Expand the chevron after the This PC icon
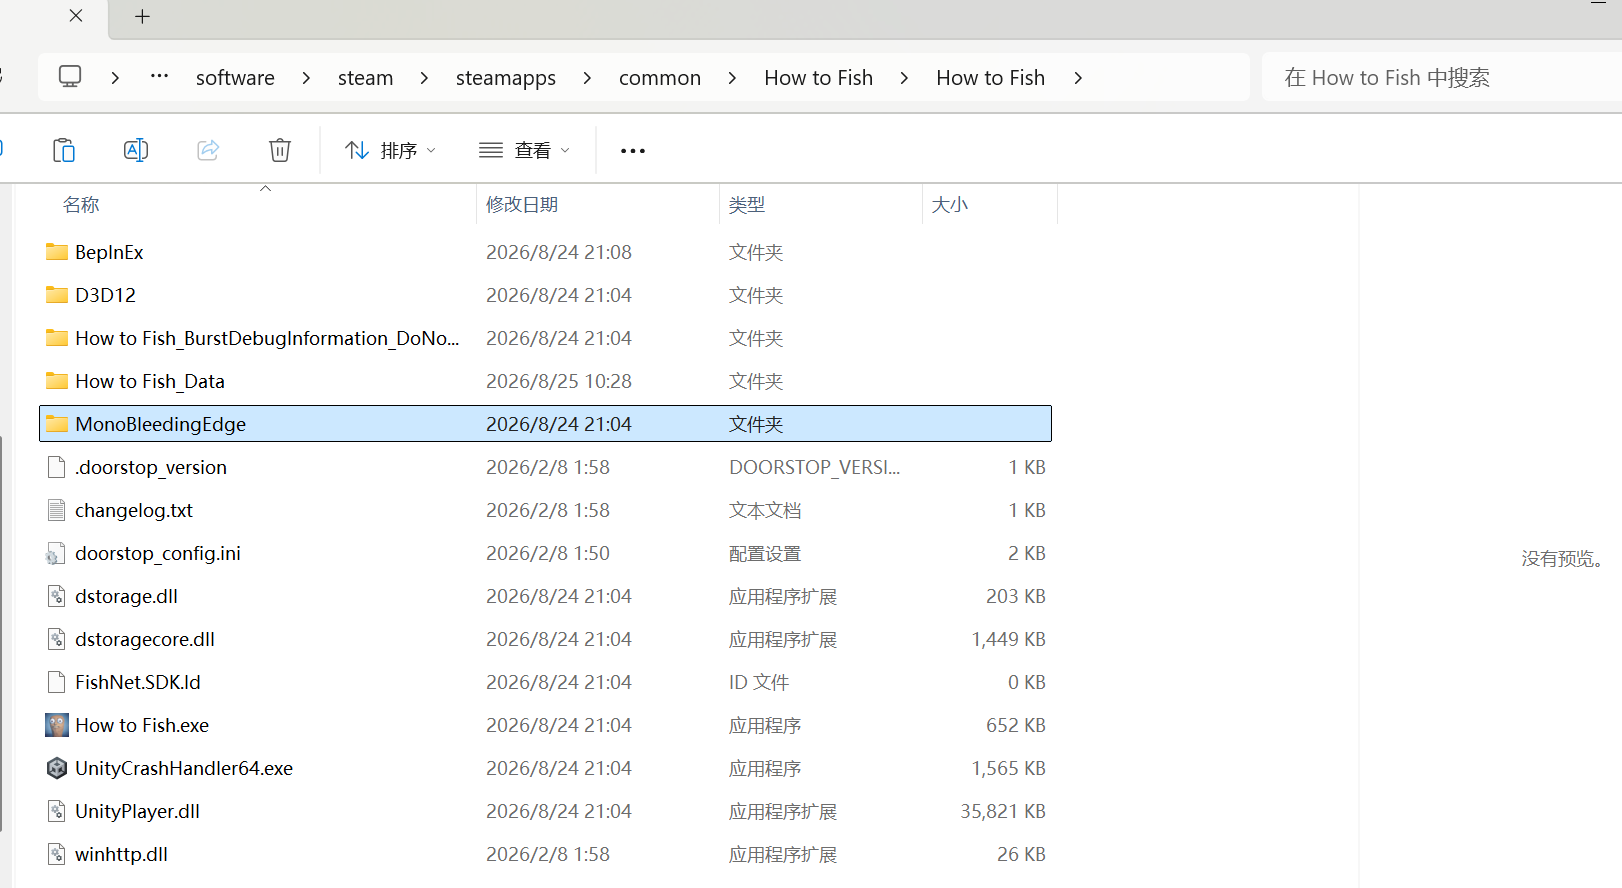Screen dimensions: 1622x888 pyautogui.click(x=115, y=77)
